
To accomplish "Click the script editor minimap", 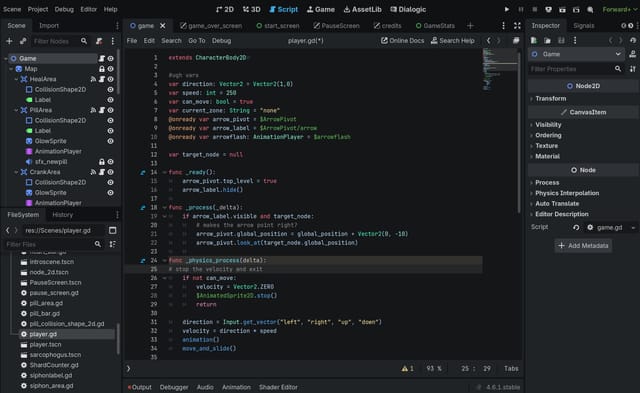I will [x=500, y=69].
